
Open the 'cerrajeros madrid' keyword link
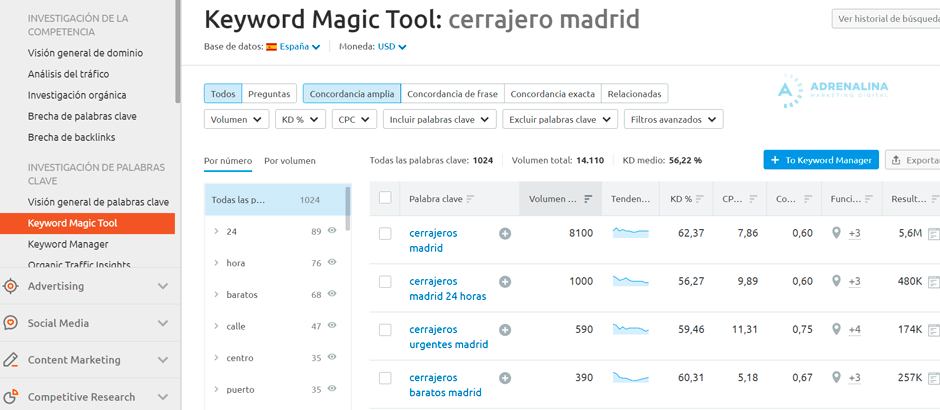click(x=433, y=240)
